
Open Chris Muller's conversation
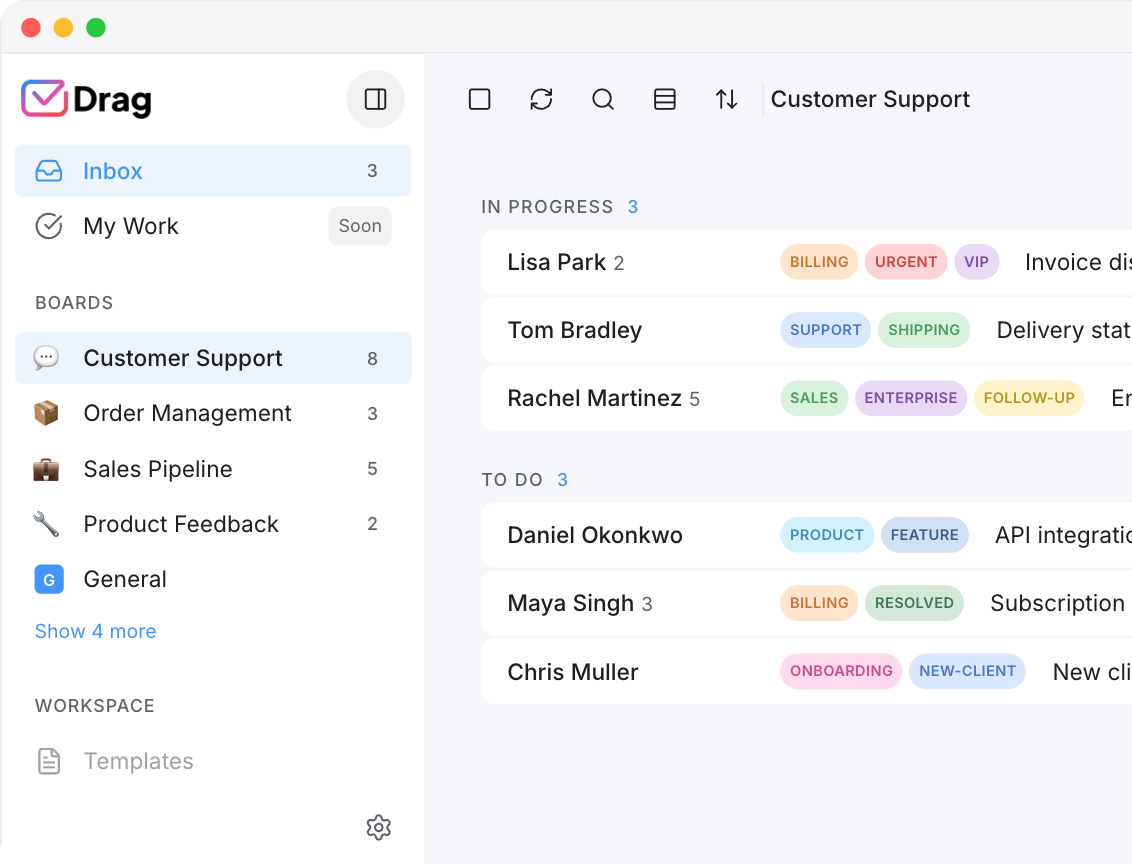coord(806,671)
